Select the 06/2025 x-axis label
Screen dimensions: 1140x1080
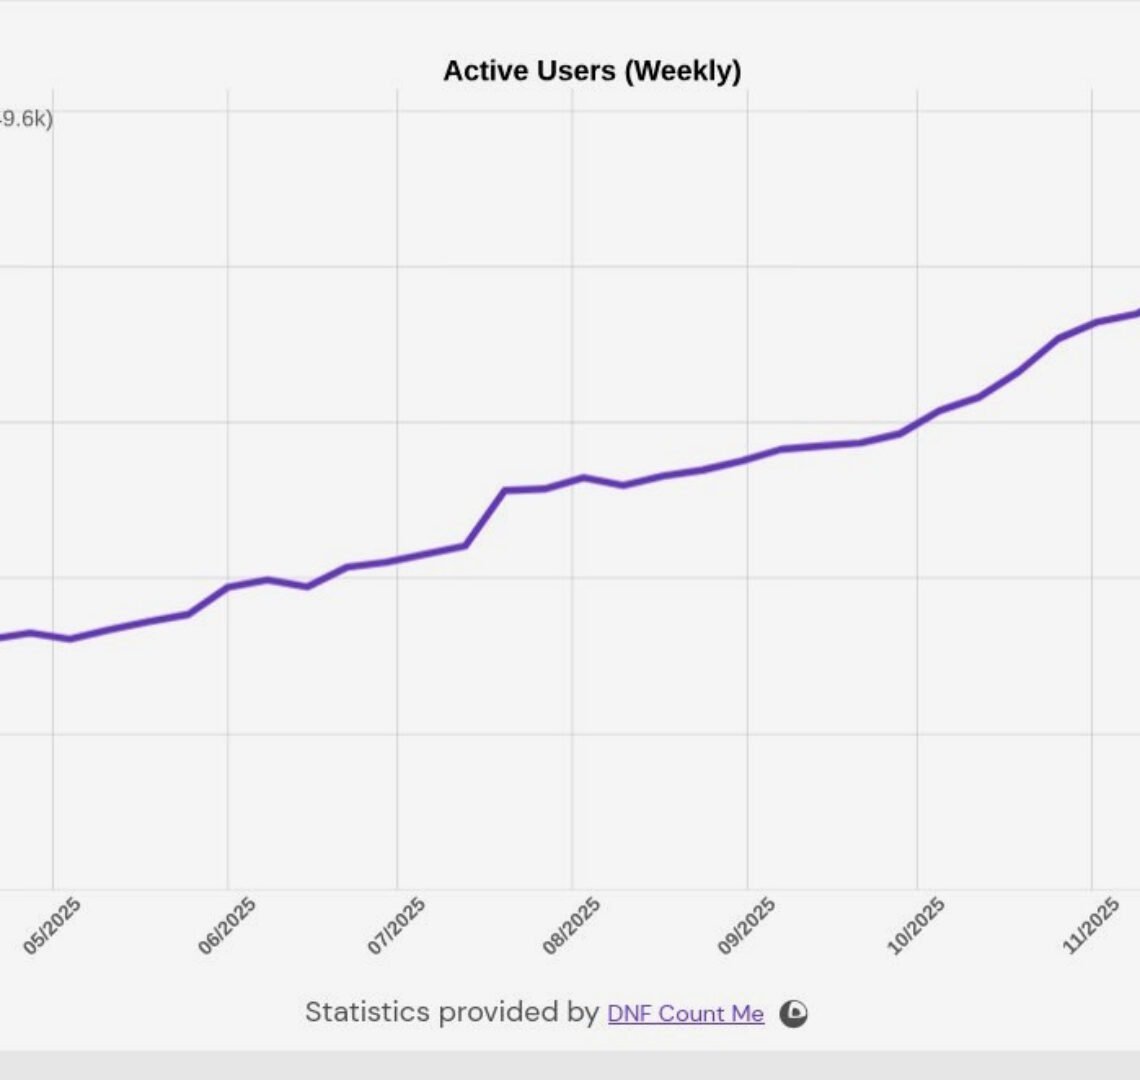(227, 925)
